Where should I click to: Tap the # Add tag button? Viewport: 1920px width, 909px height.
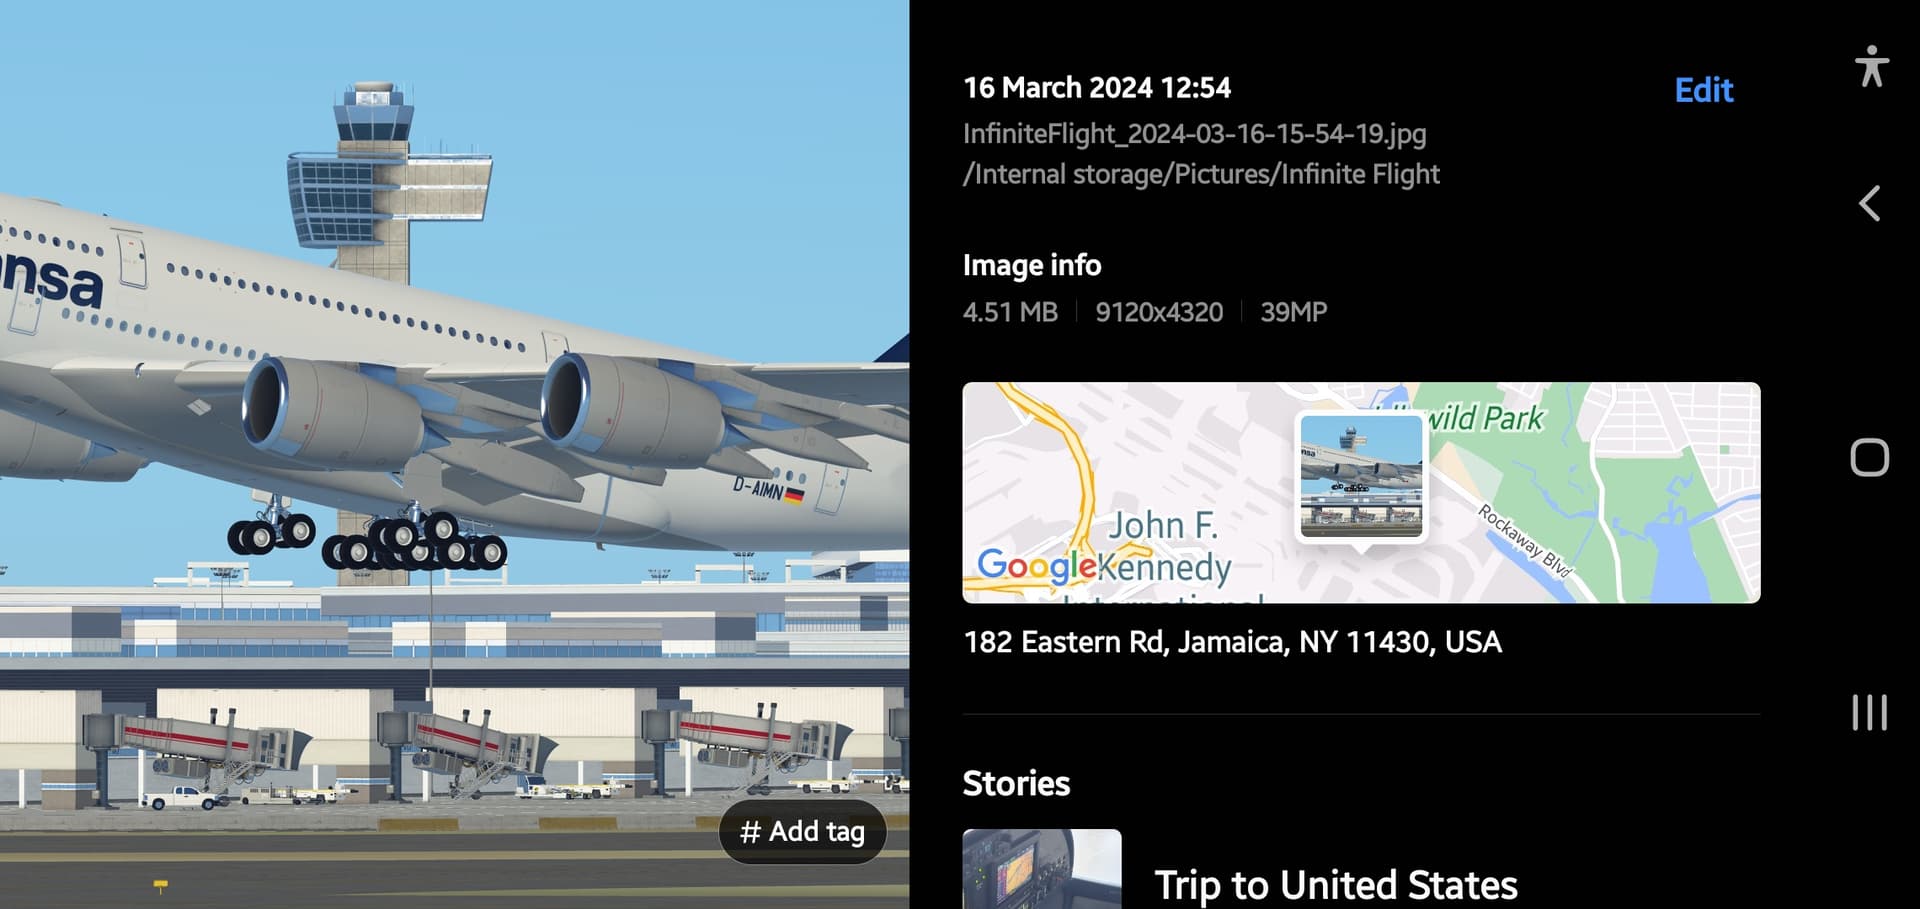pos(802,831)
